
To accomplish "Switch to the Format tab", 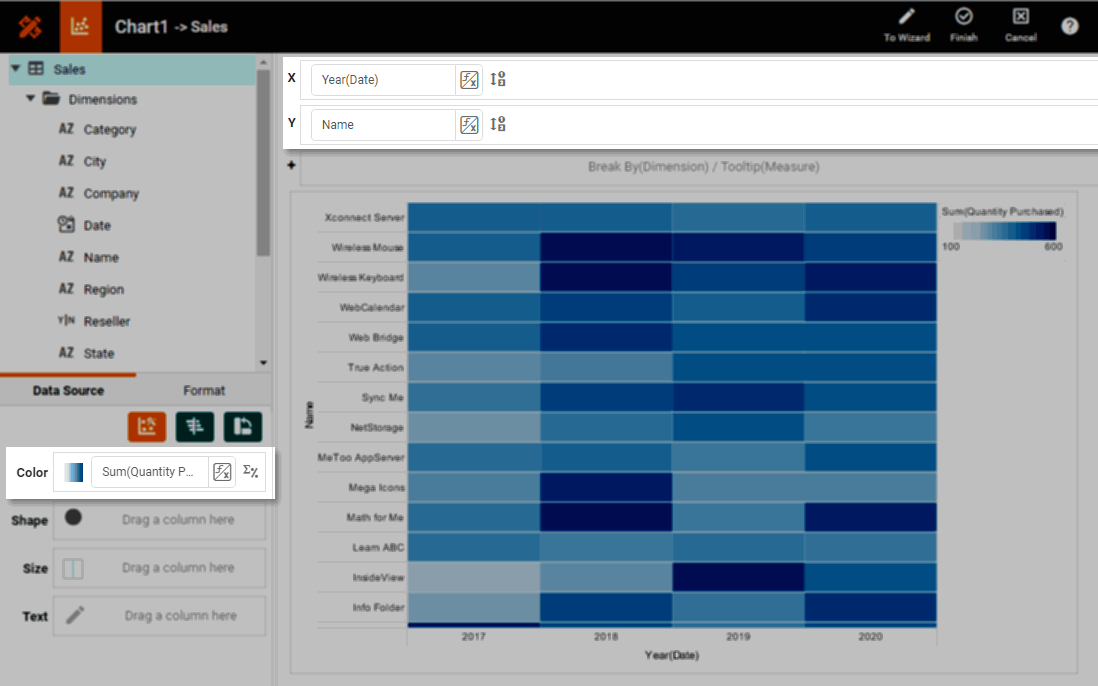I will coord(204,390).
